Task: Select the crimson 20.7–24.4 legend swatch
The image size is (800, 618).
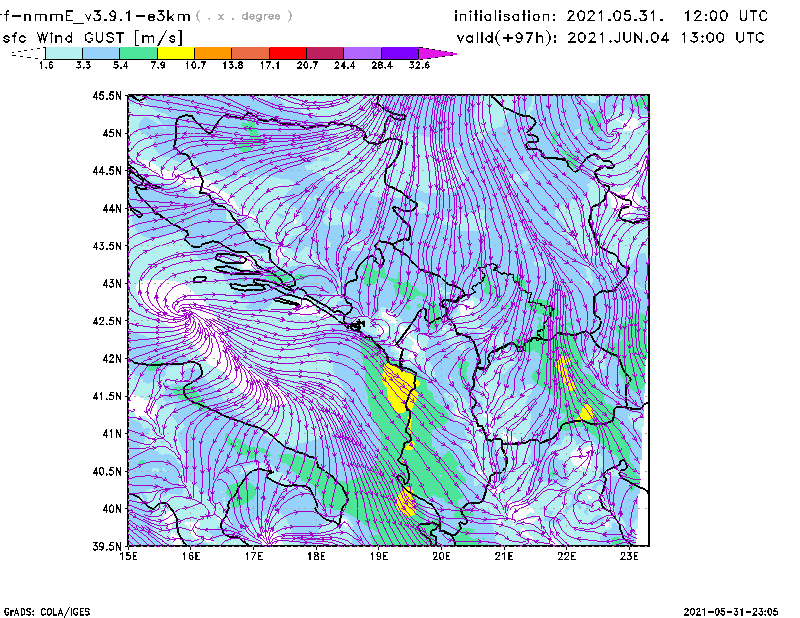Action: 325,53
